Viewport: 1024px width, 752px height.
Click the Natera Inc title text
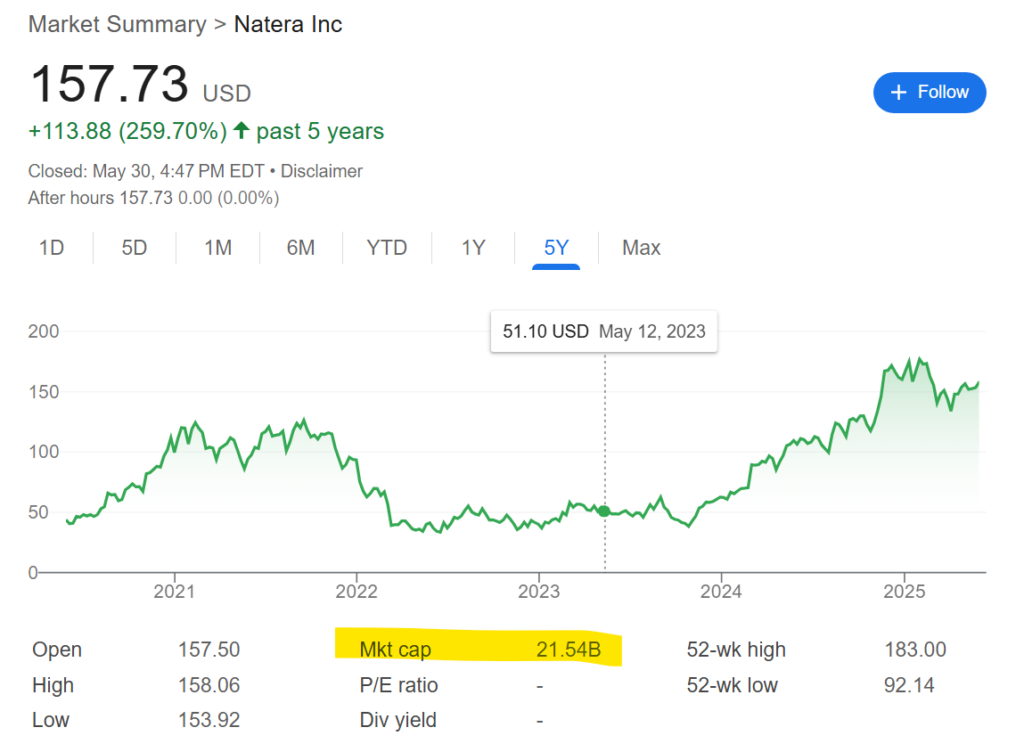click(288, 24)
